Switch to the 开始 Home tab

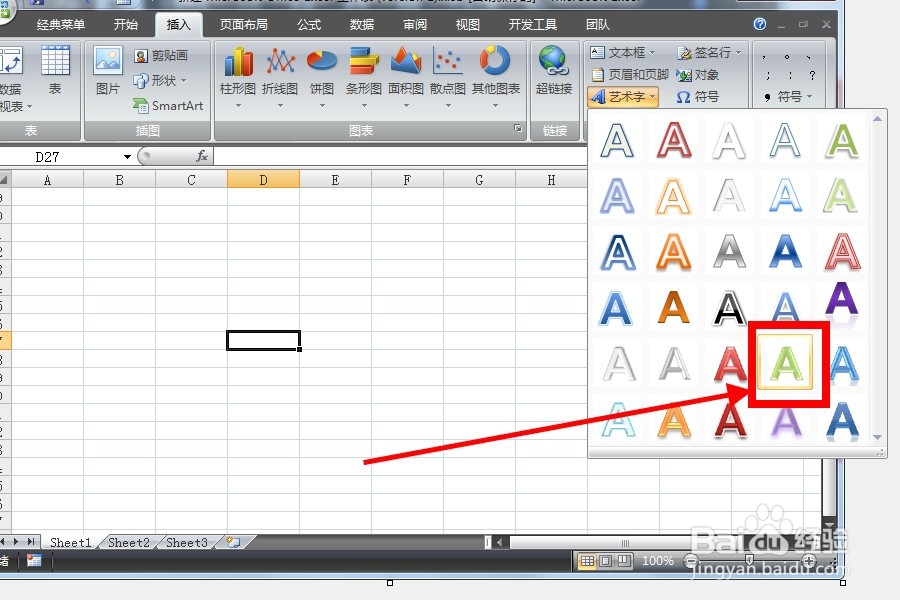(x=126, y=25)
